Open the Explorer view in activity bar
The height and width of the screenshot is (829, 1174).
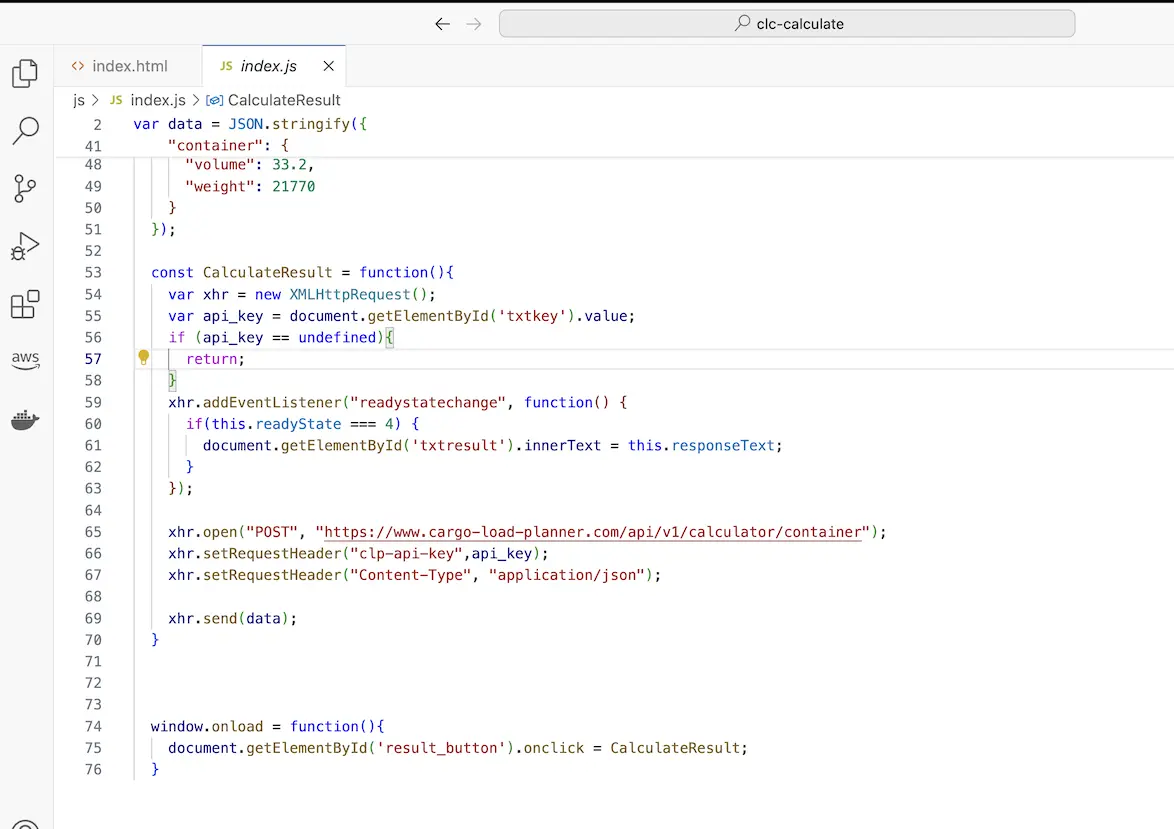tap(25, 73)
